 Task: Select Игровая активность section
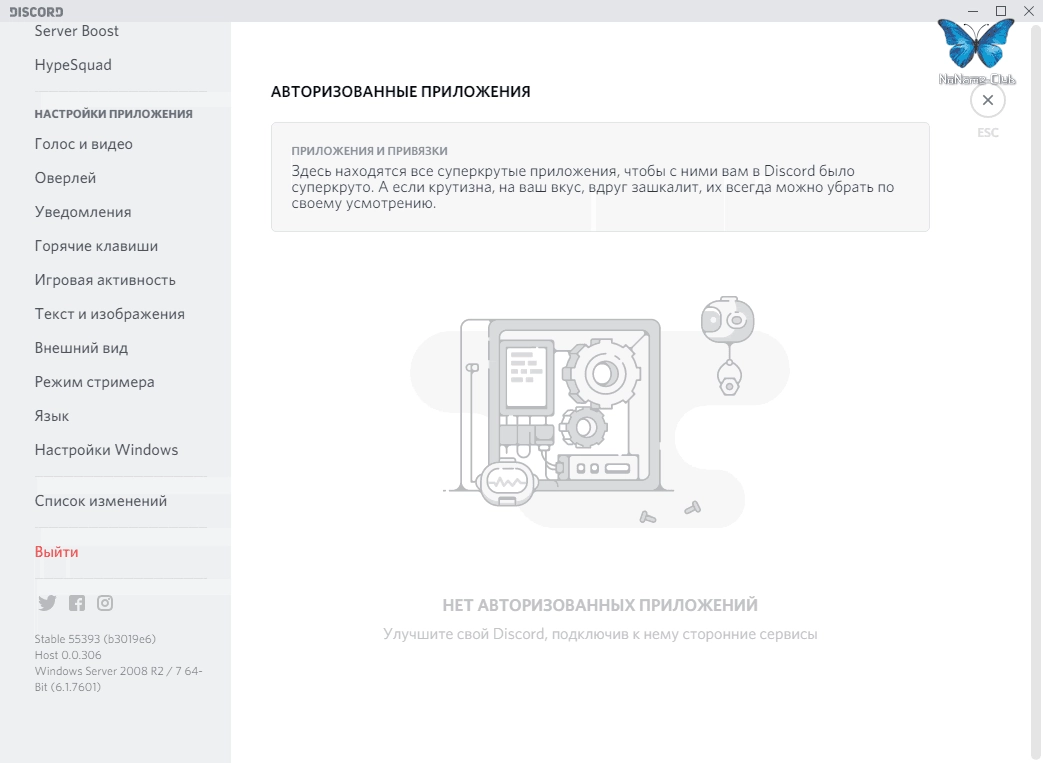pyautogui.click(x=105, y=280)
